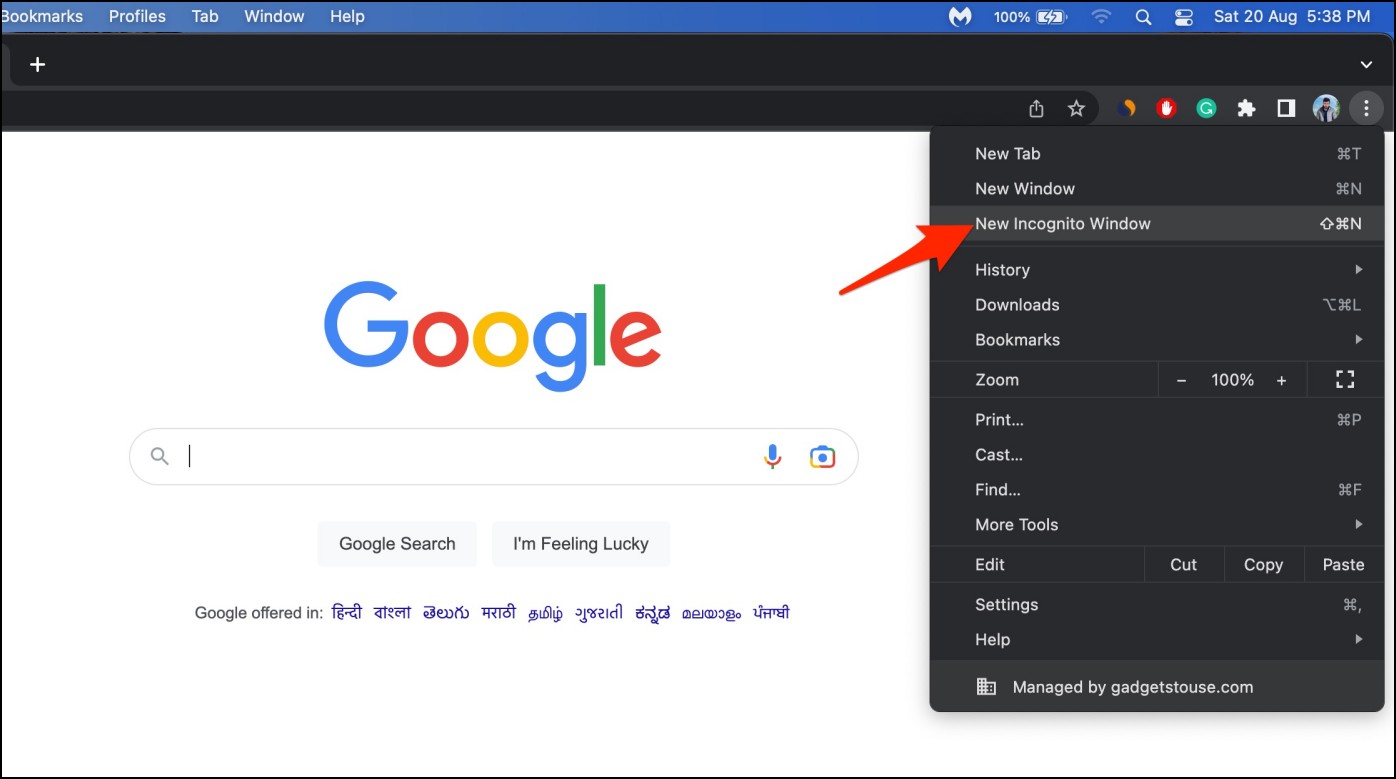Open Tab menu in macOS menu bar

[205, 17]
